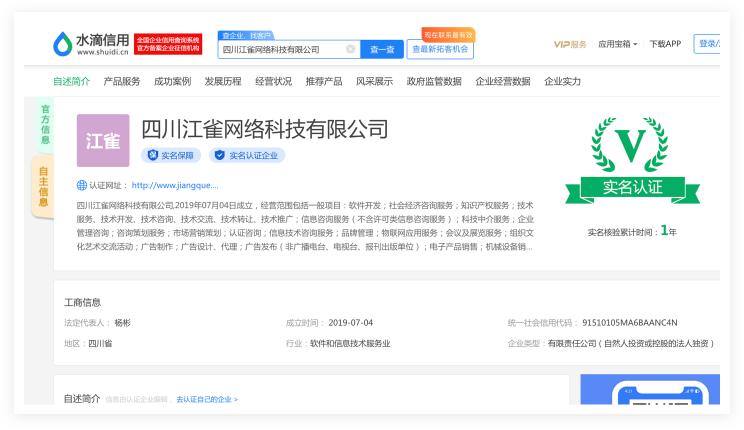Select the 官方信息 side tab

tap(45, 122)
